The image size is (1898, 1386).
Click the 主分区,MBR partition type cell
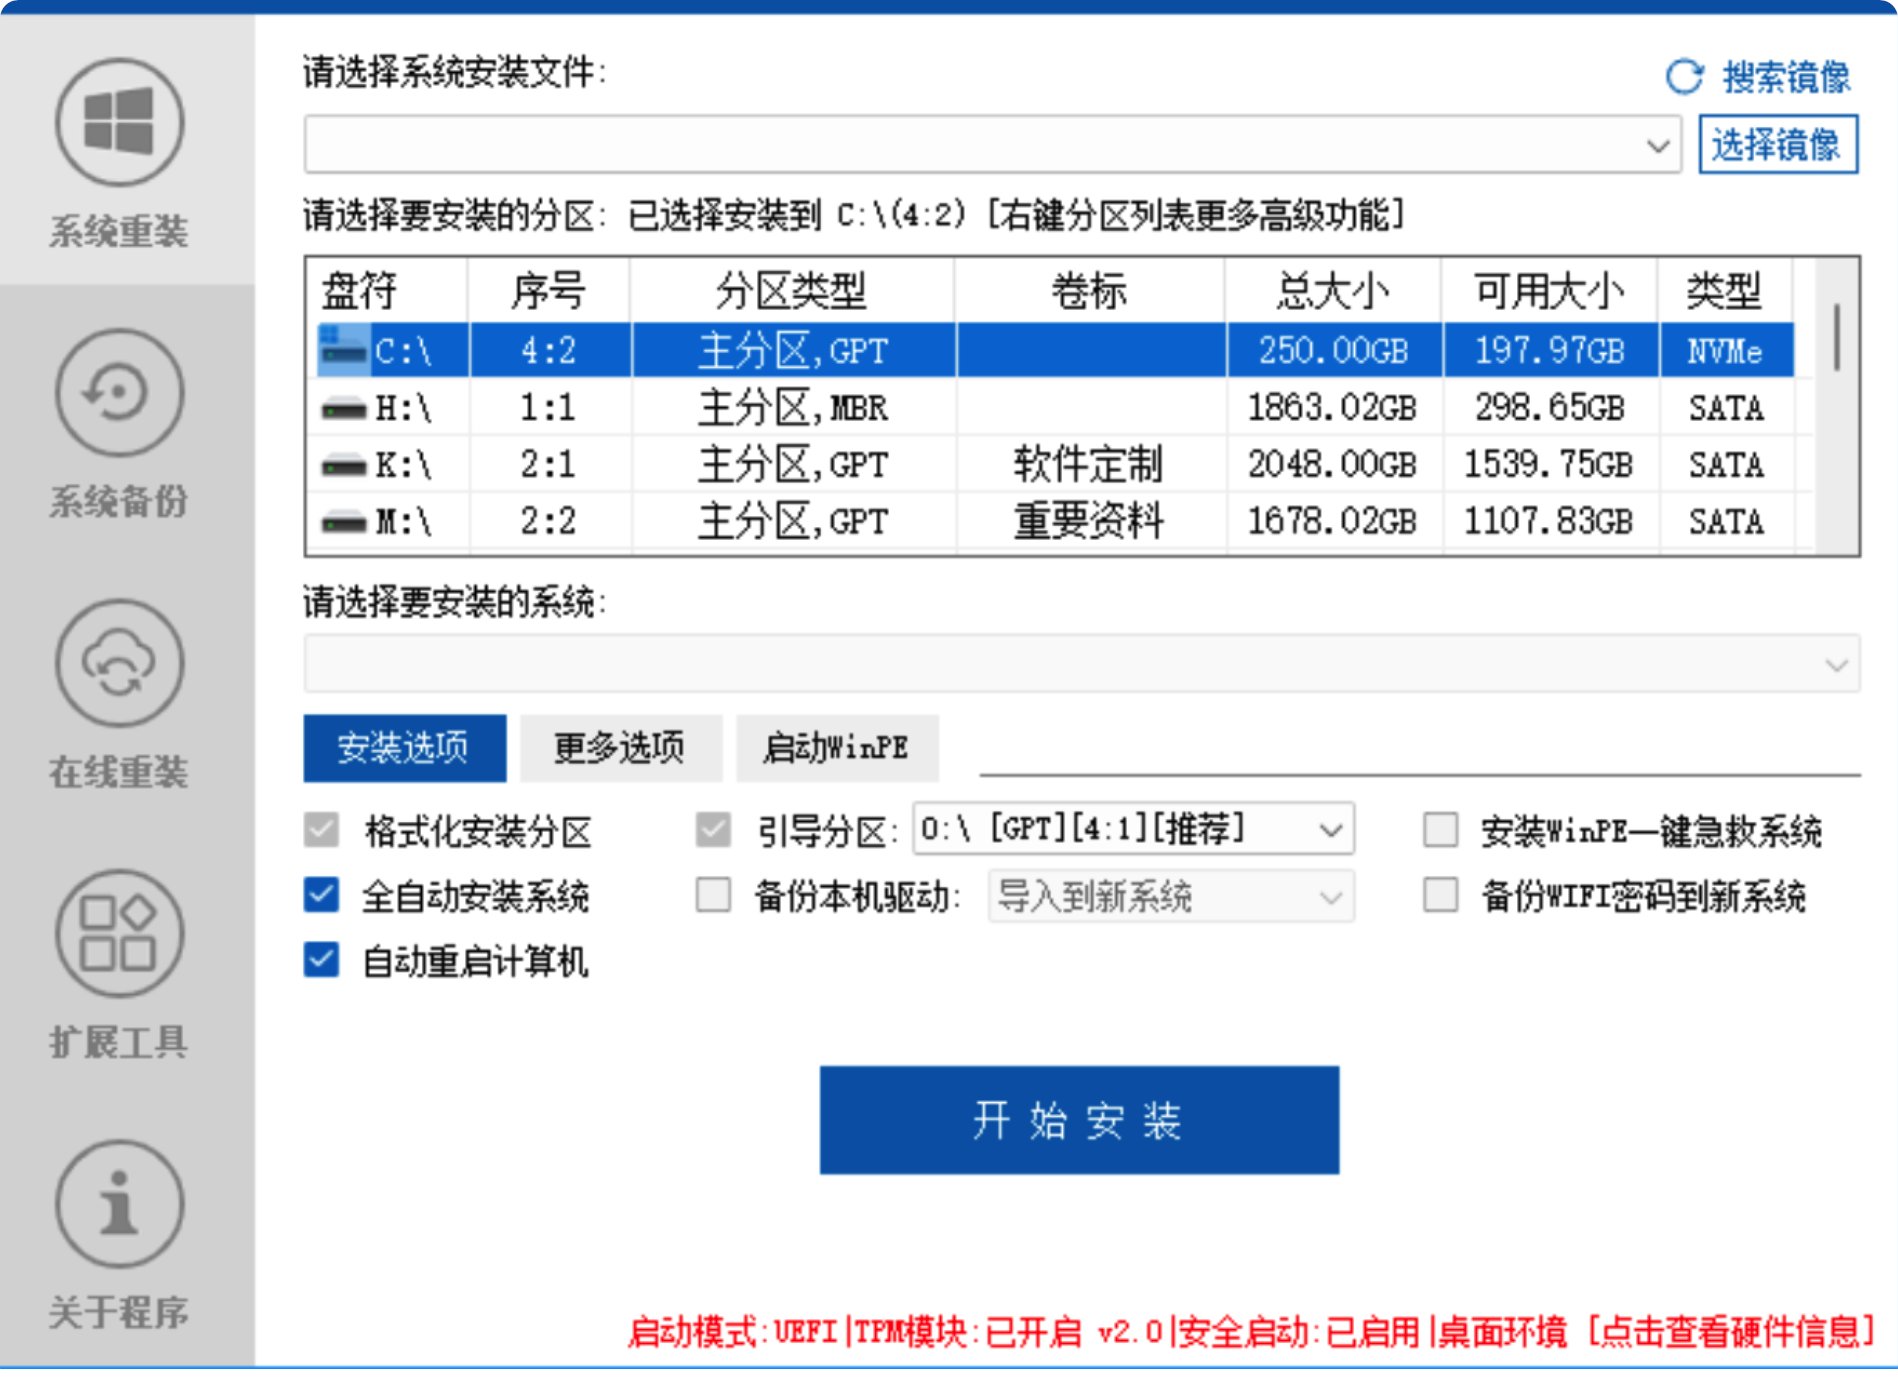(x=792, y=408)
